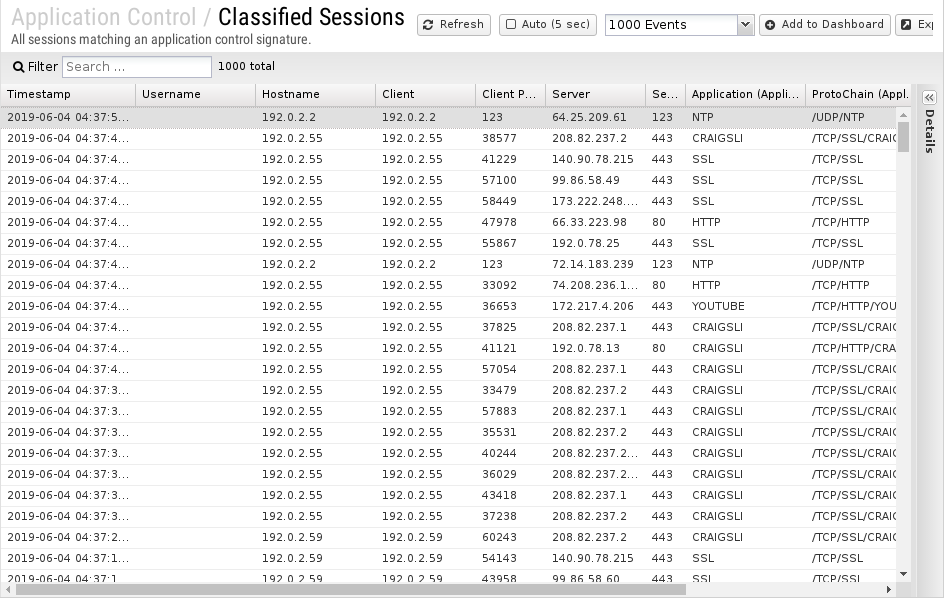944x598 pixels.
Task: Click the horizontal scroll left arrow
Action: coord(8,589)
